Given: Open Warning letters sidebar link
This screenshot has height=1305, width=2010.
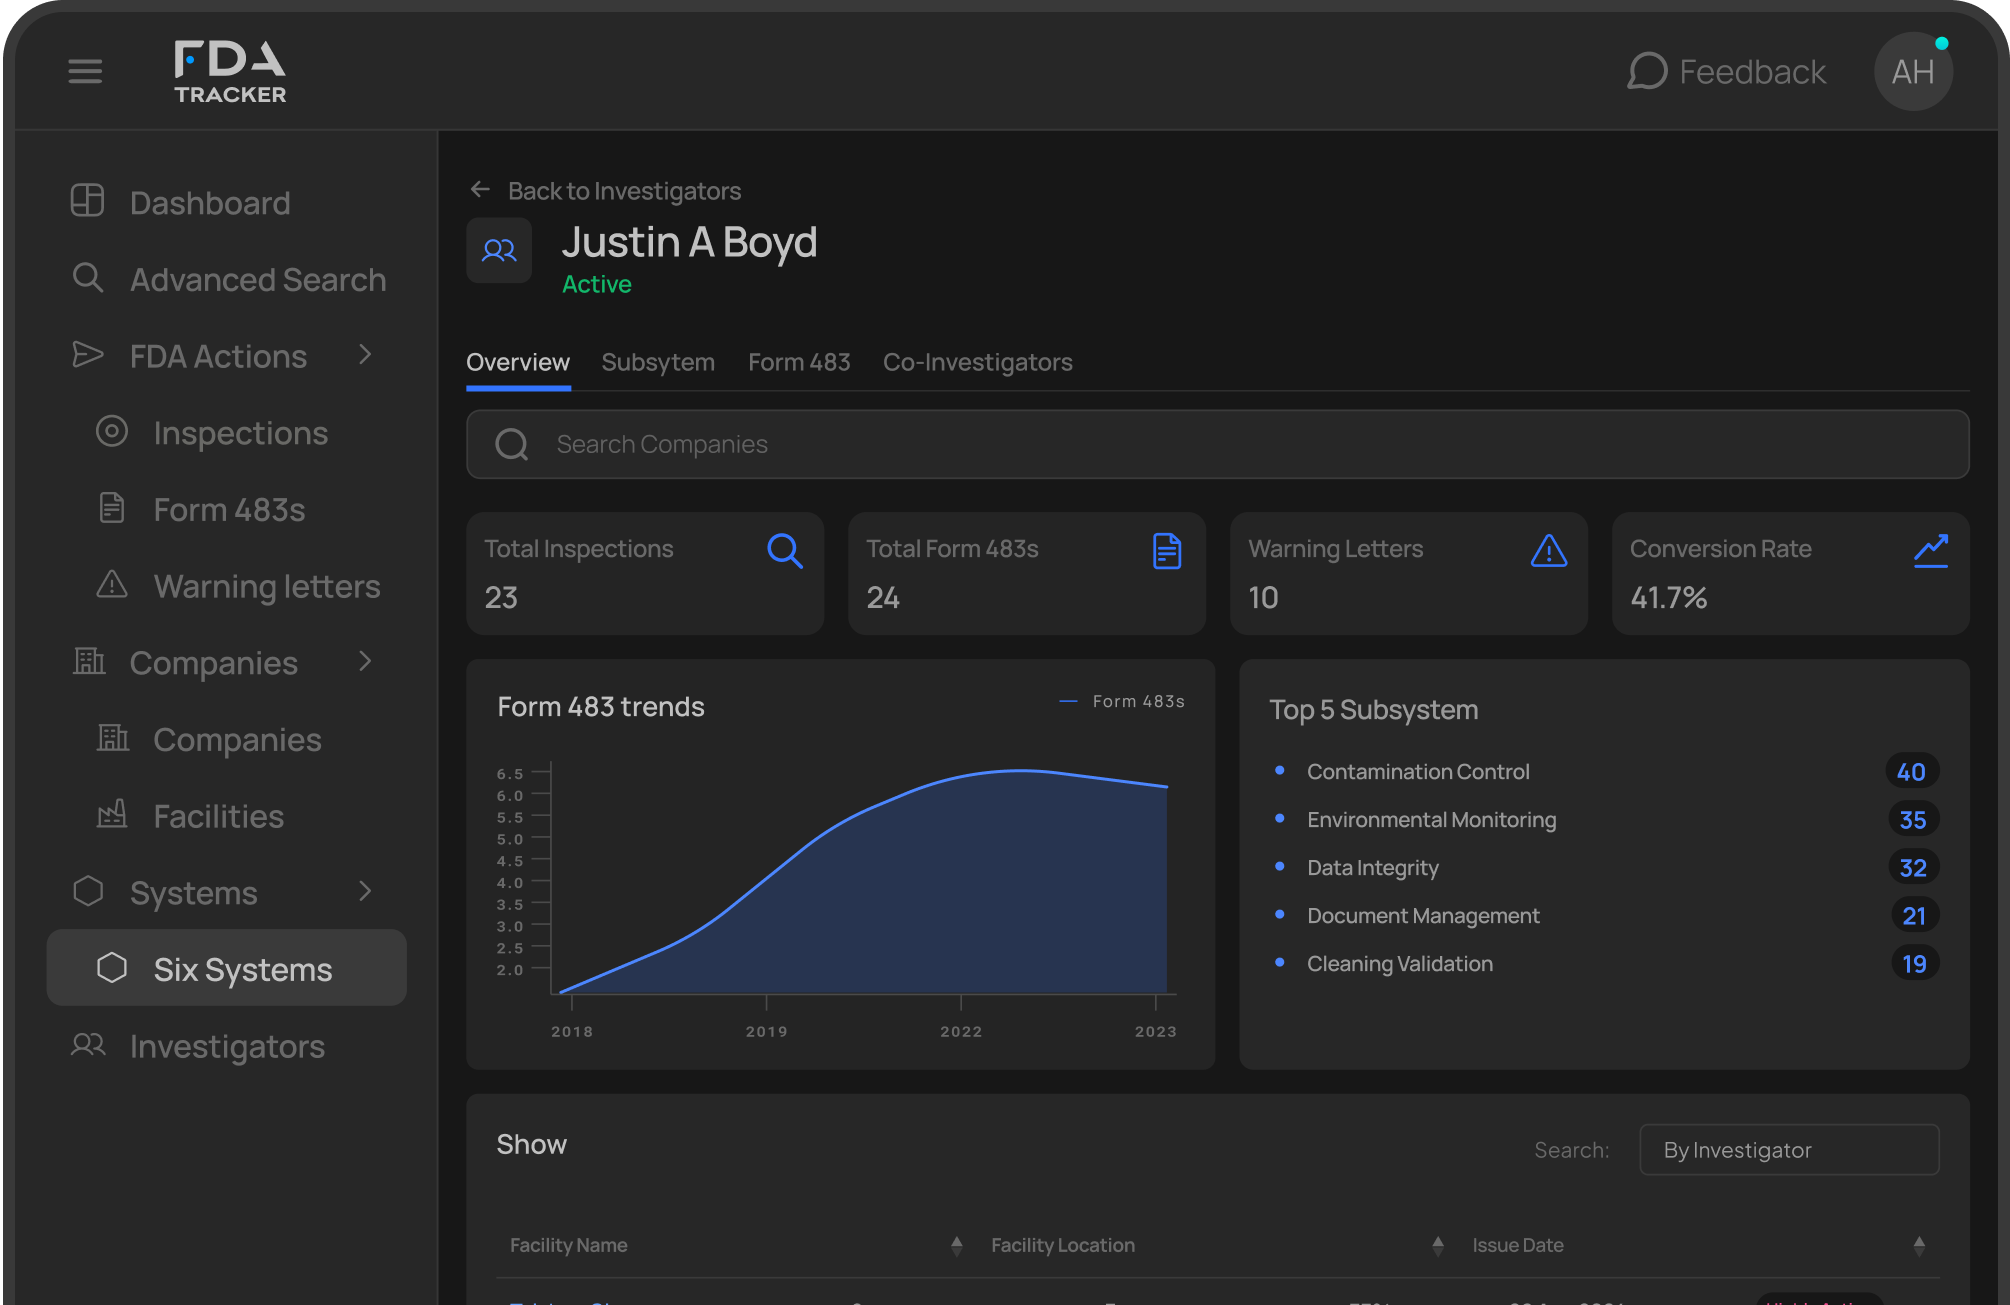Looking at the screenshot, I should [x=266, y=586].
